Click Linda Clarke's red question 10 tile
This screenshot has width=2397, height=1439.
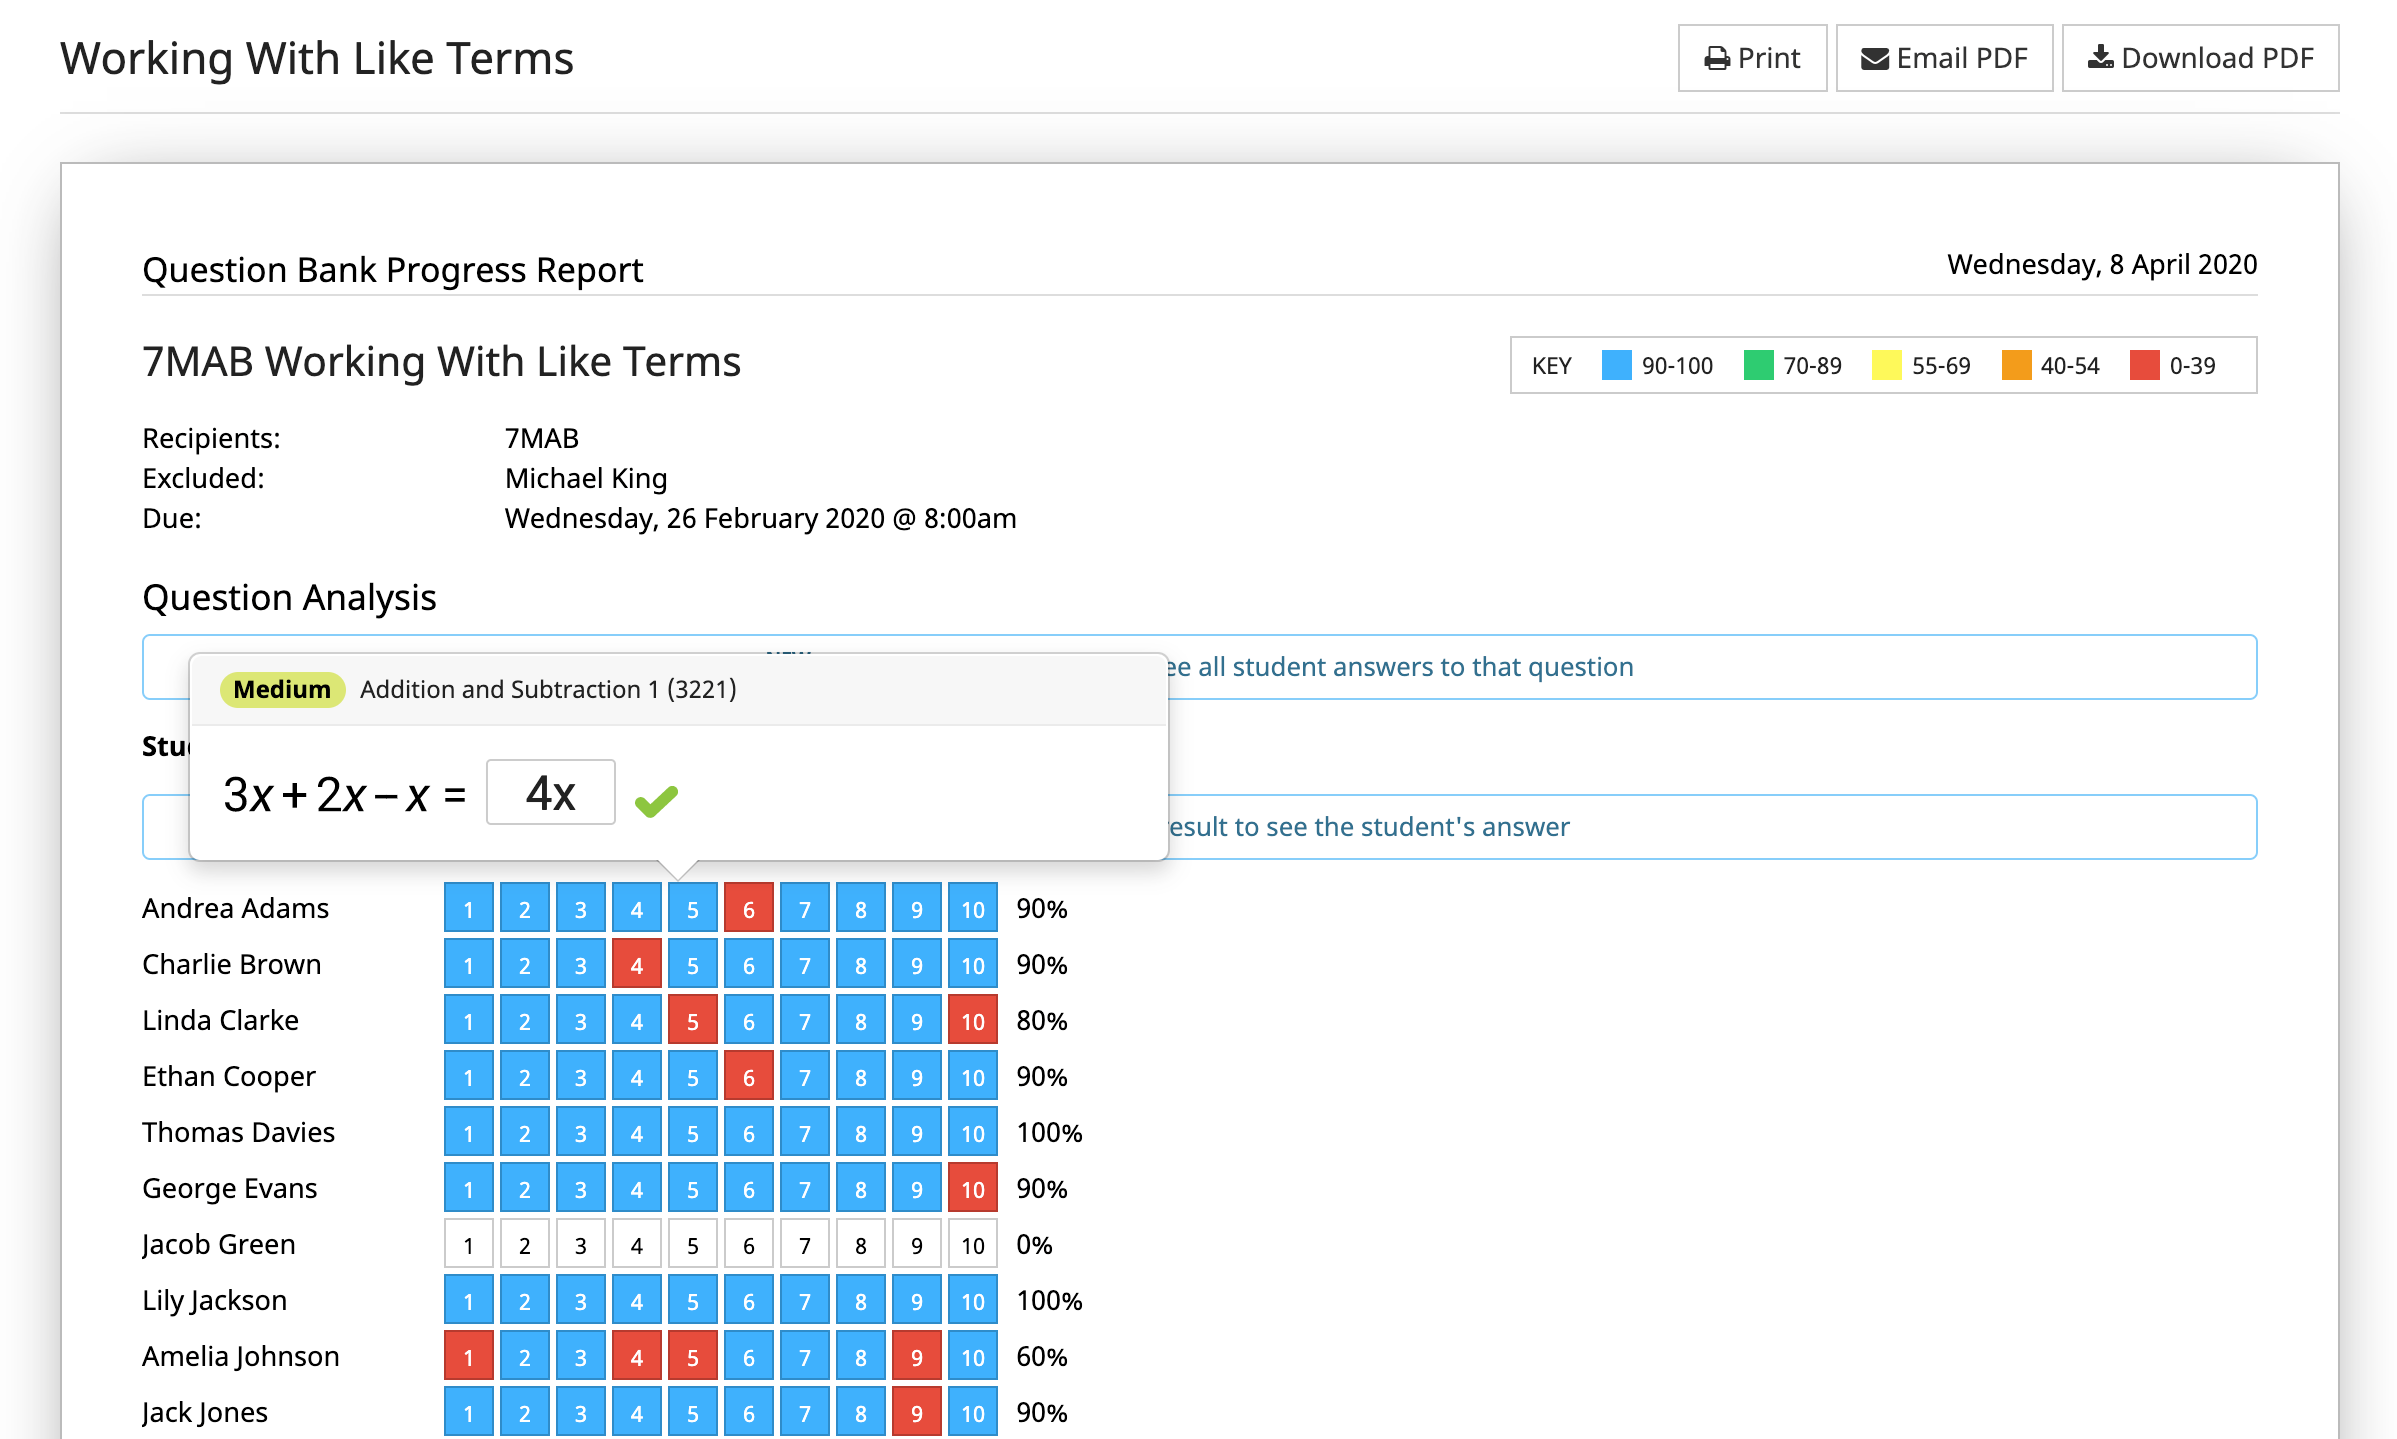pyautogui.click(x=972, y=1021)
